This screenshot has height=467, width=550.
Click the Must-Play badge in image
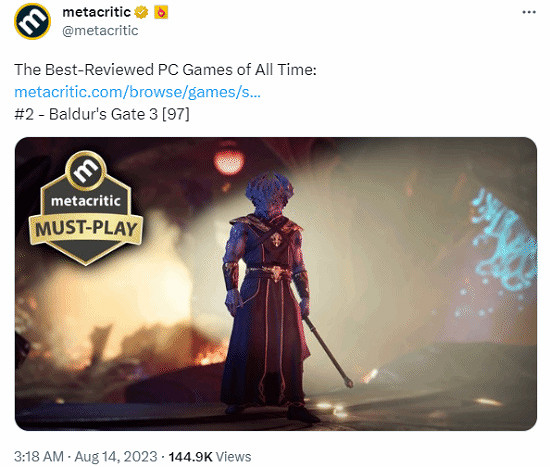(86, 208)
